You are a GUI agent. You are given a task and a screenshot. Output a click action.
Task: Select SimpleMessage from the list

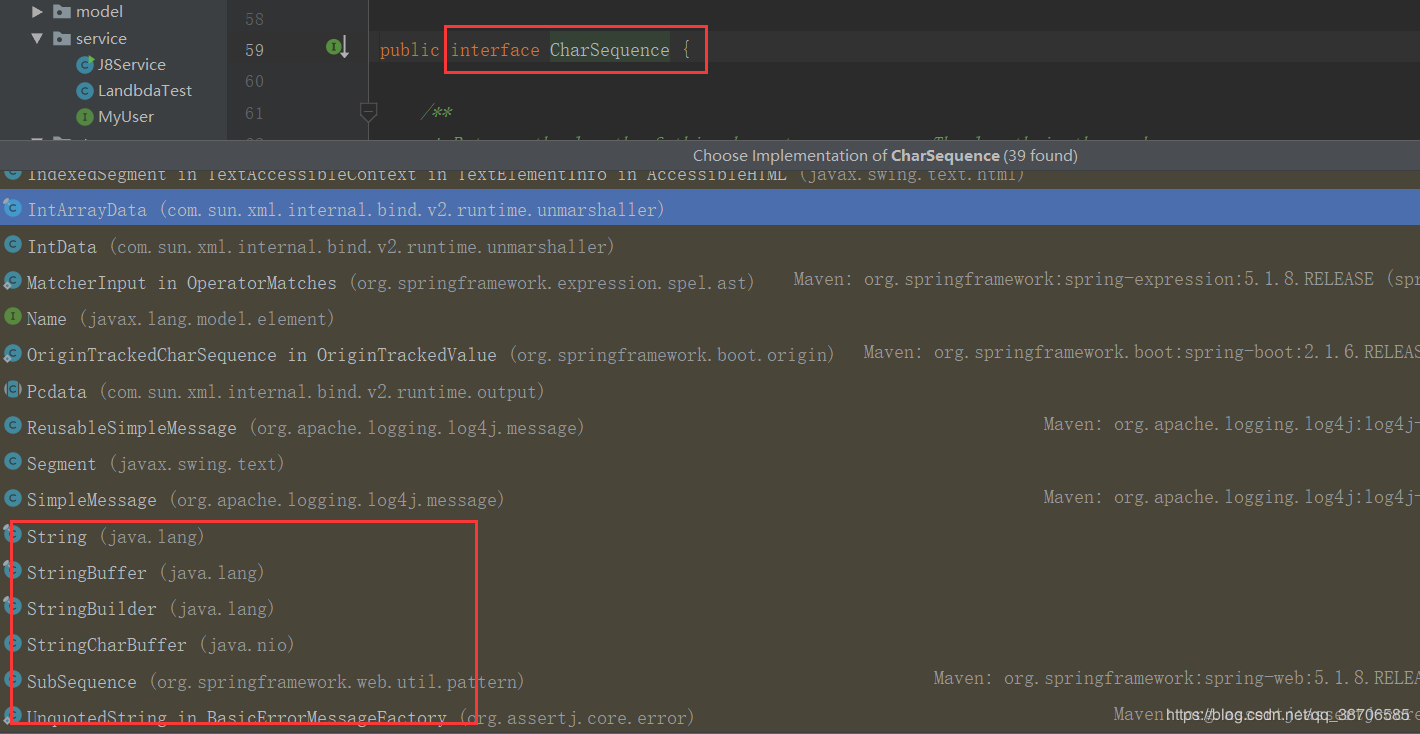tap(710, 499)
